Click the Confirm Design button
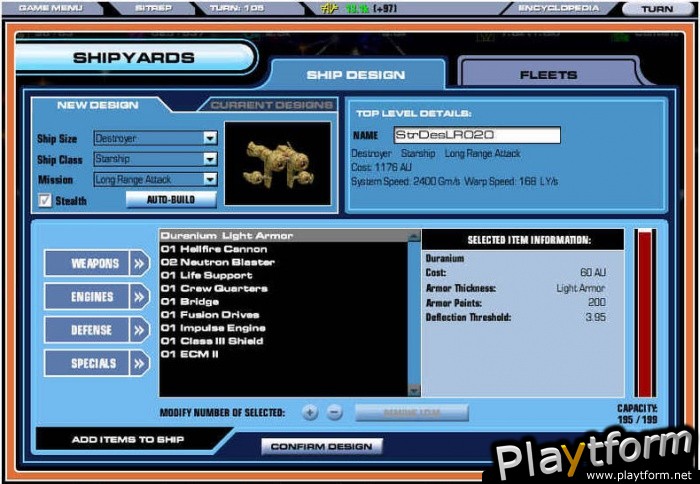 [x=322, y=446]
